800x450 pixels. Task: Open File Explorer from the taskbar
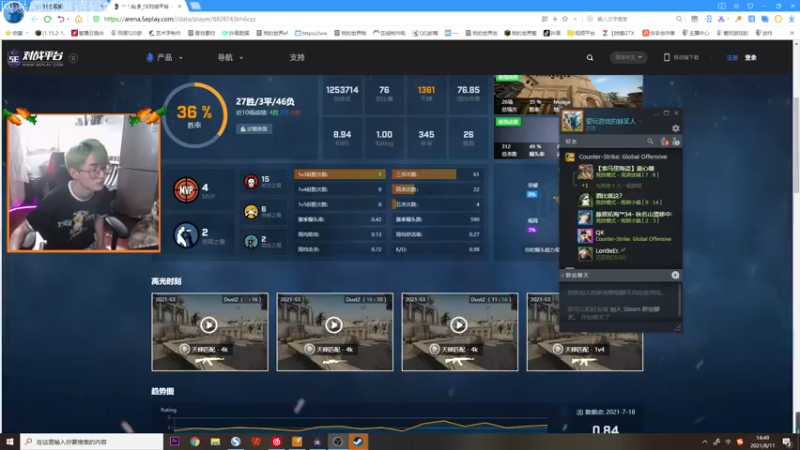(215, 441)
